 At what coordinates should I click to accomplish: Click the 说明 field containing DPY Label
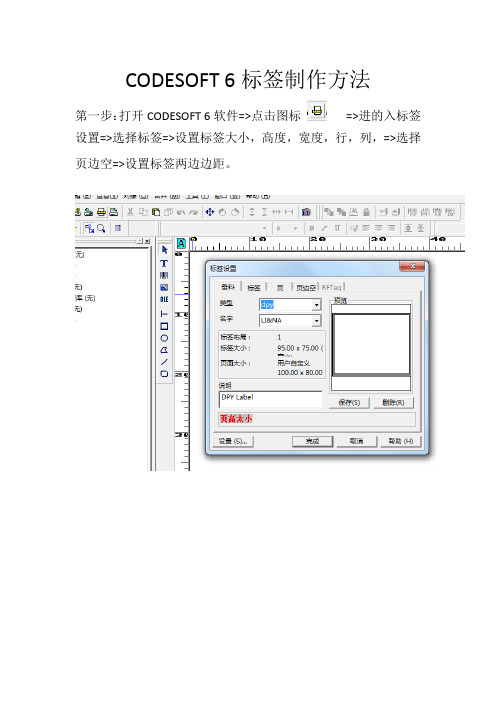[270, 399]
